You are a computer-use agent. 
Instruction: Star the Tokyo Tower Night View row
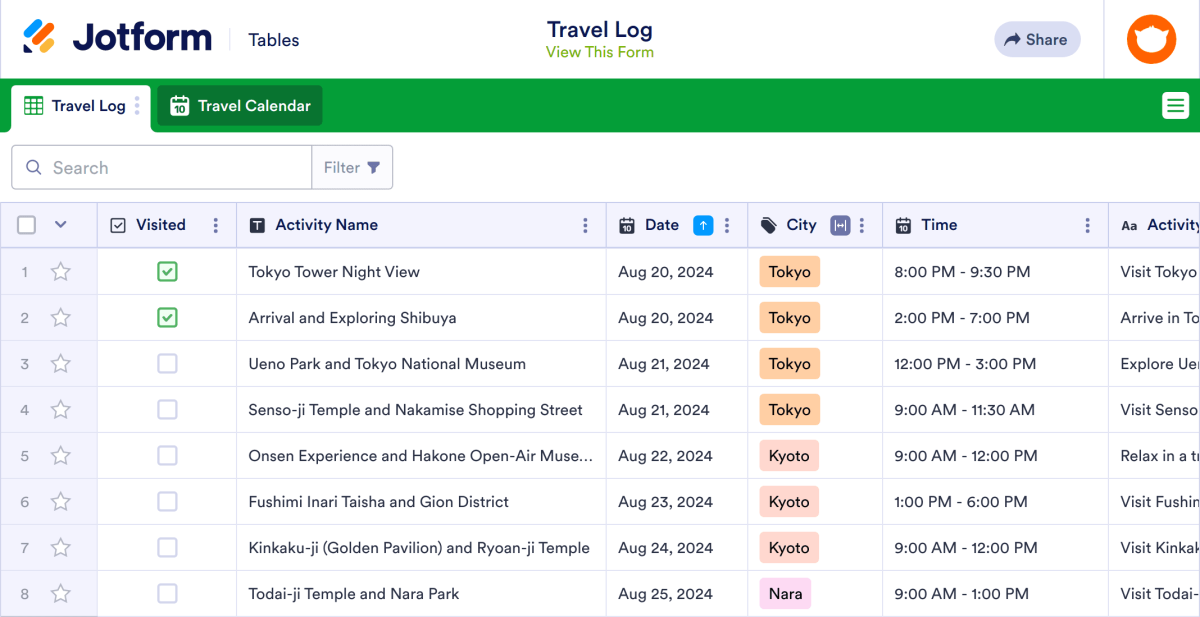click(60, 271)
